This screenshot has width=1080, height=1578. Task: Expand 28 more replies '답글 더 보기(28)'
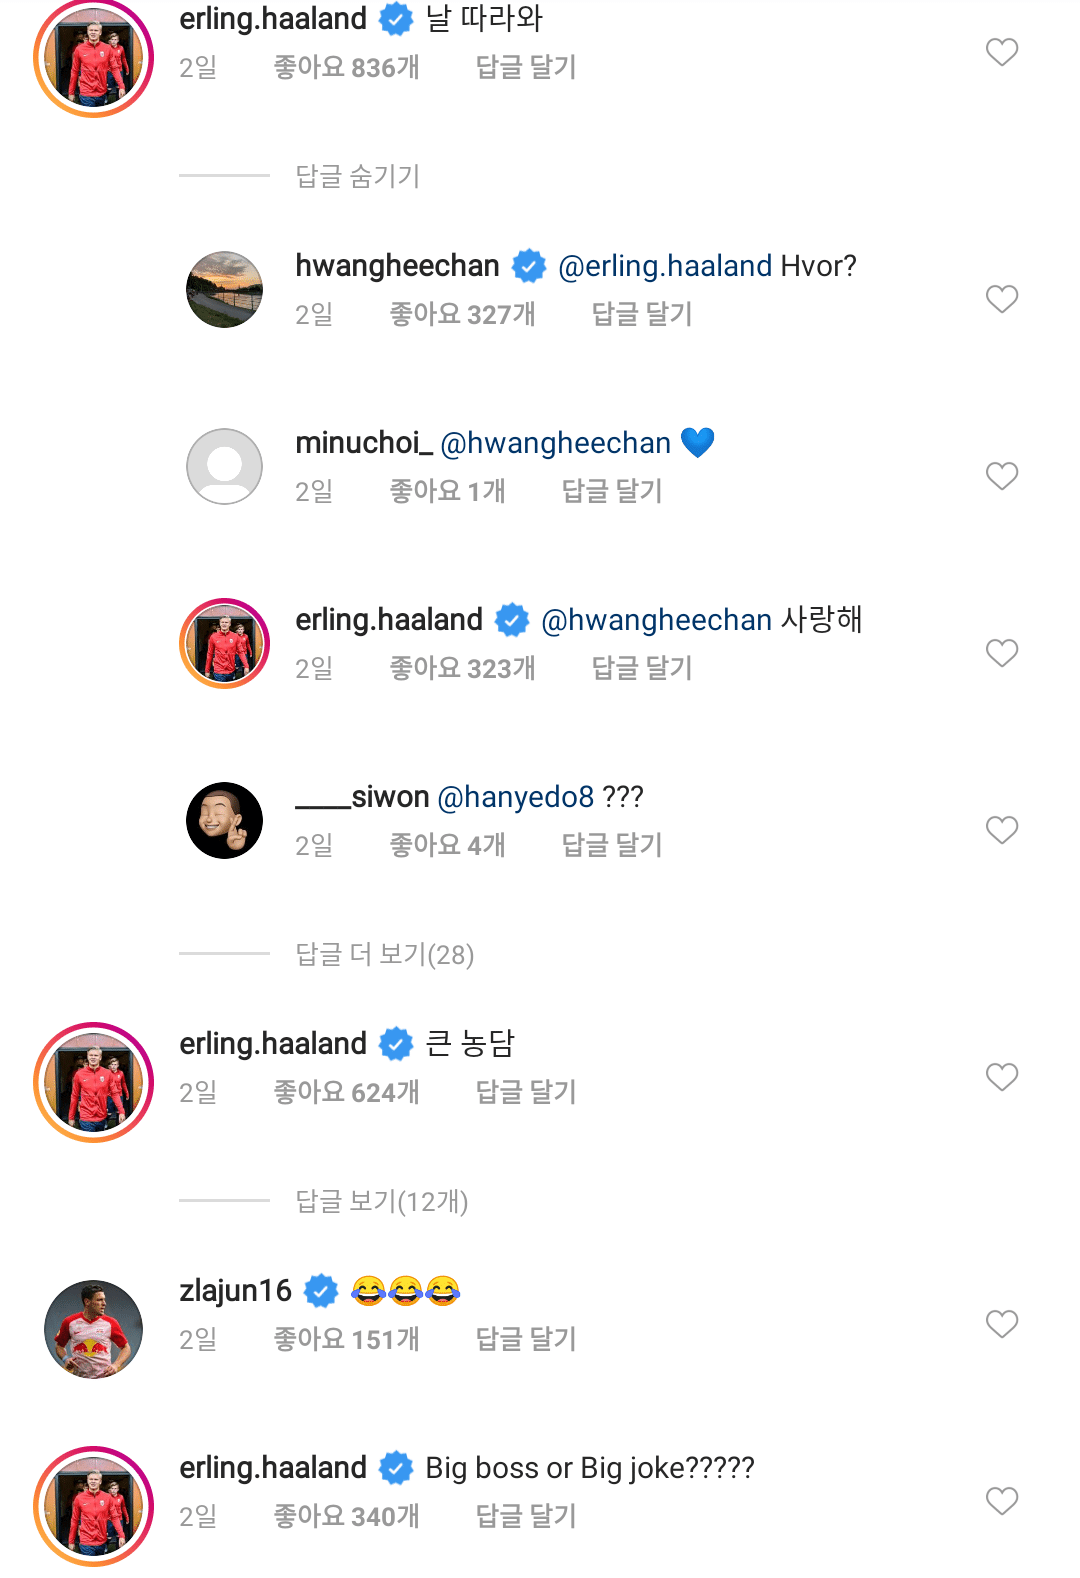tap(384, 955)
